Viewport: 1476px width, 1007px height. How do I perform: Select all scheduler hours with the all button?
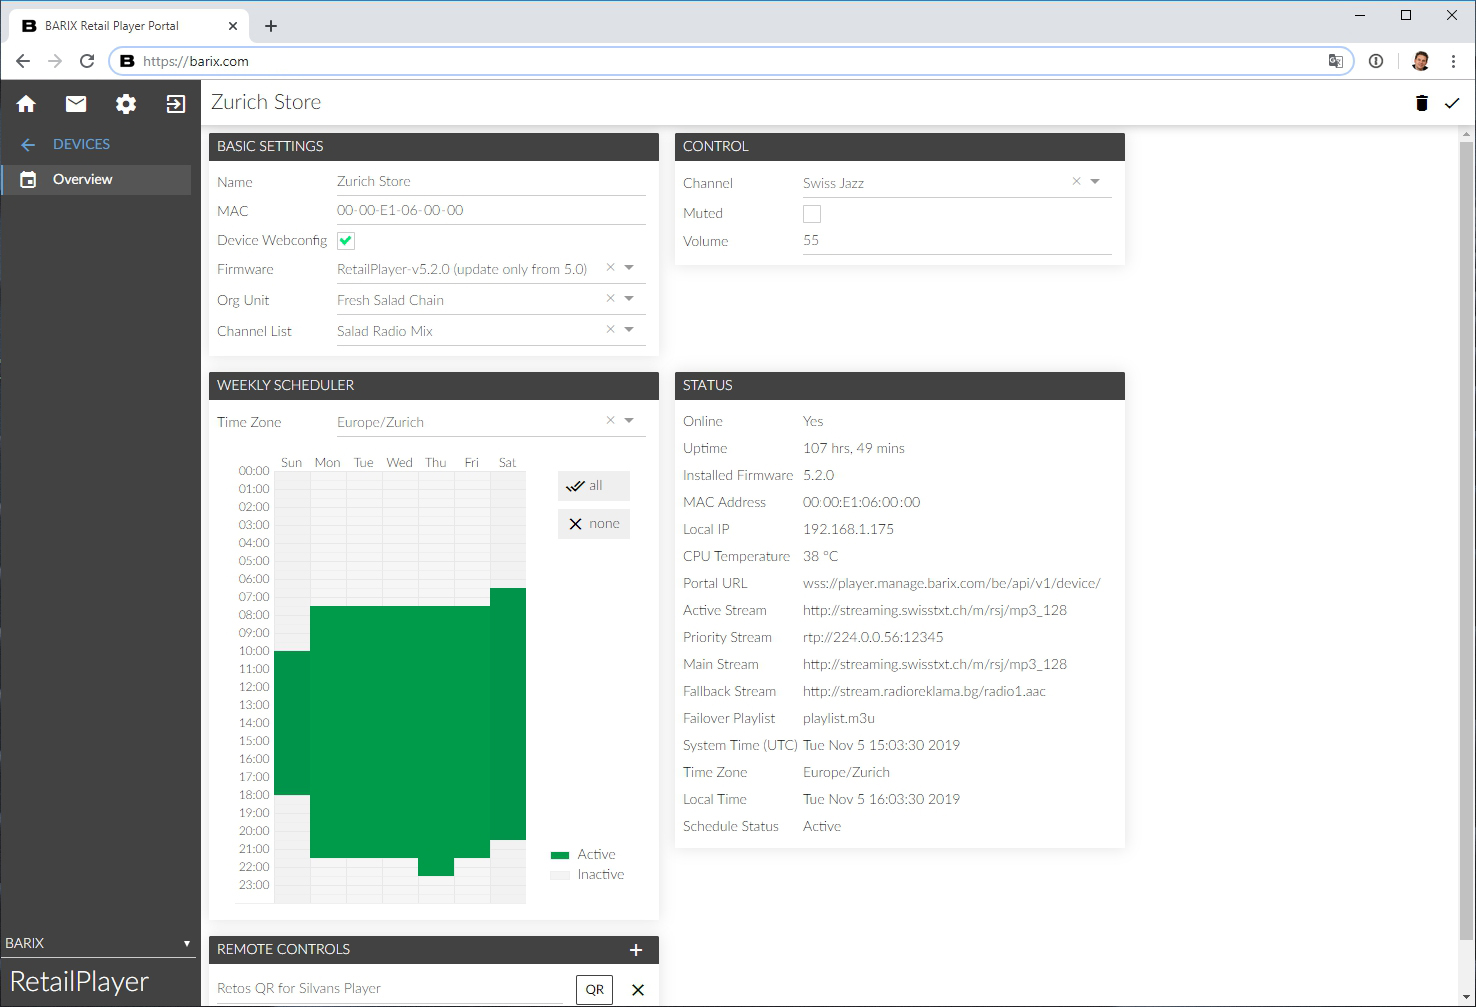point(593,485)
